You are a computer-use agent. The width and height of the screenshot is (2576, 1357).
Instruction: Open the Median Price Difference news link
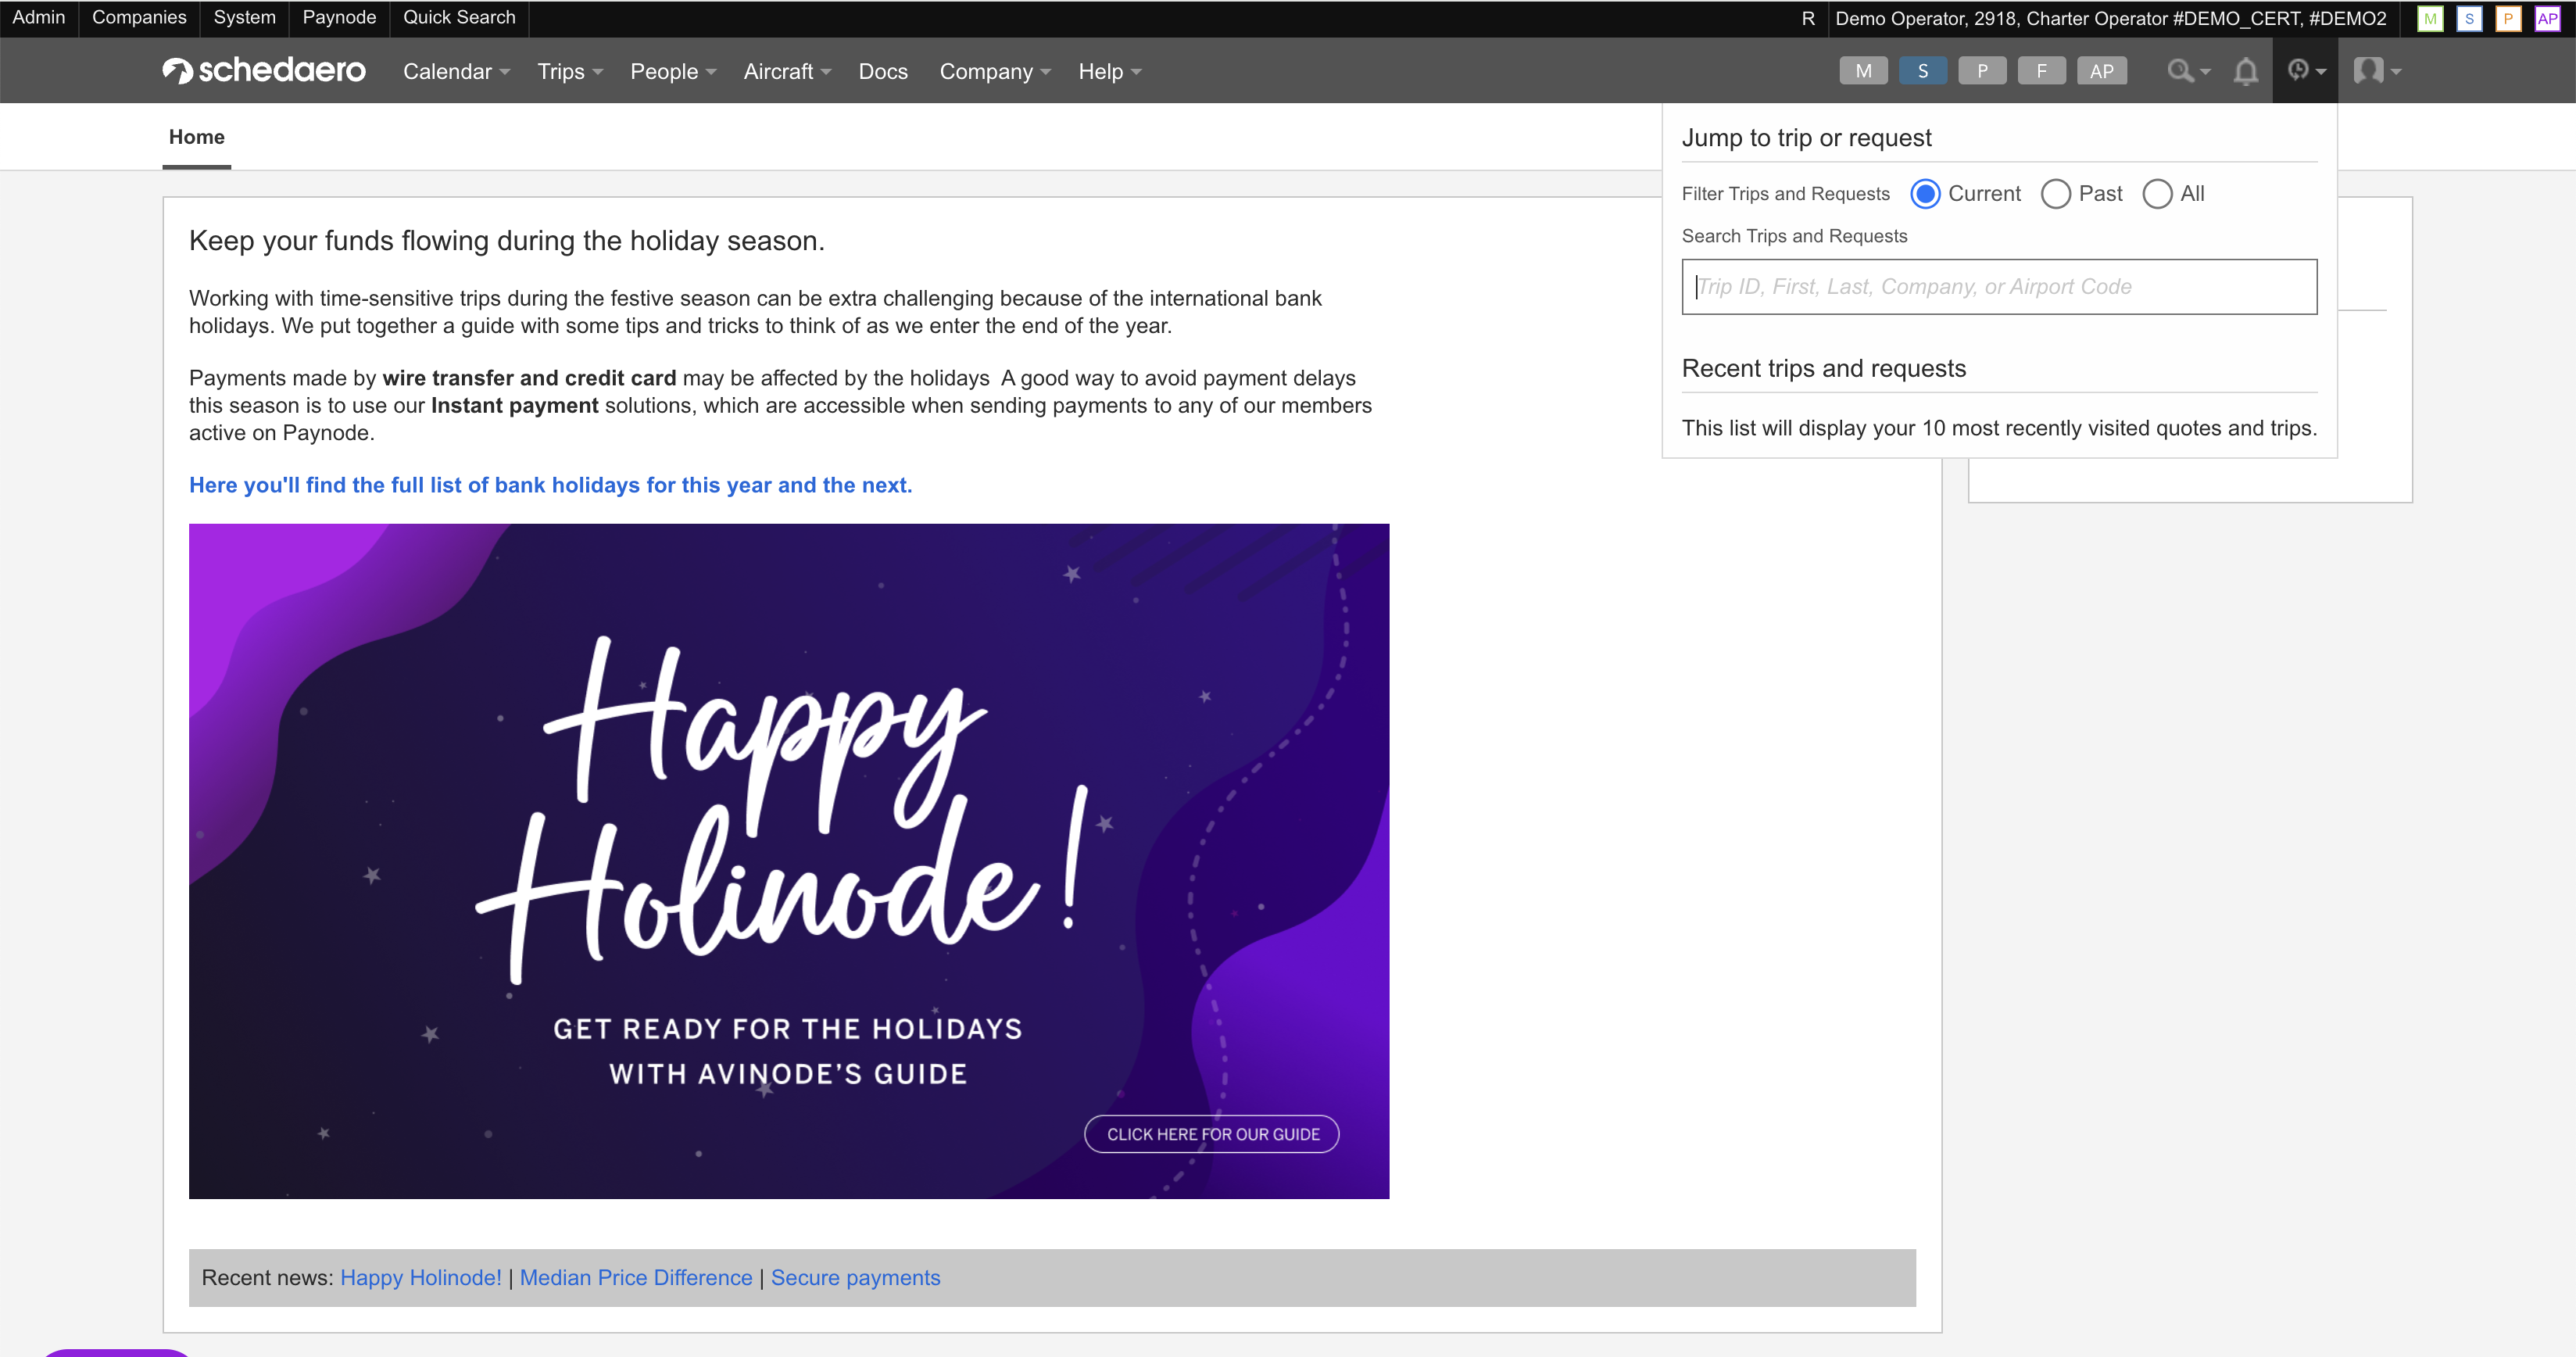click(x=635, y=1277)
